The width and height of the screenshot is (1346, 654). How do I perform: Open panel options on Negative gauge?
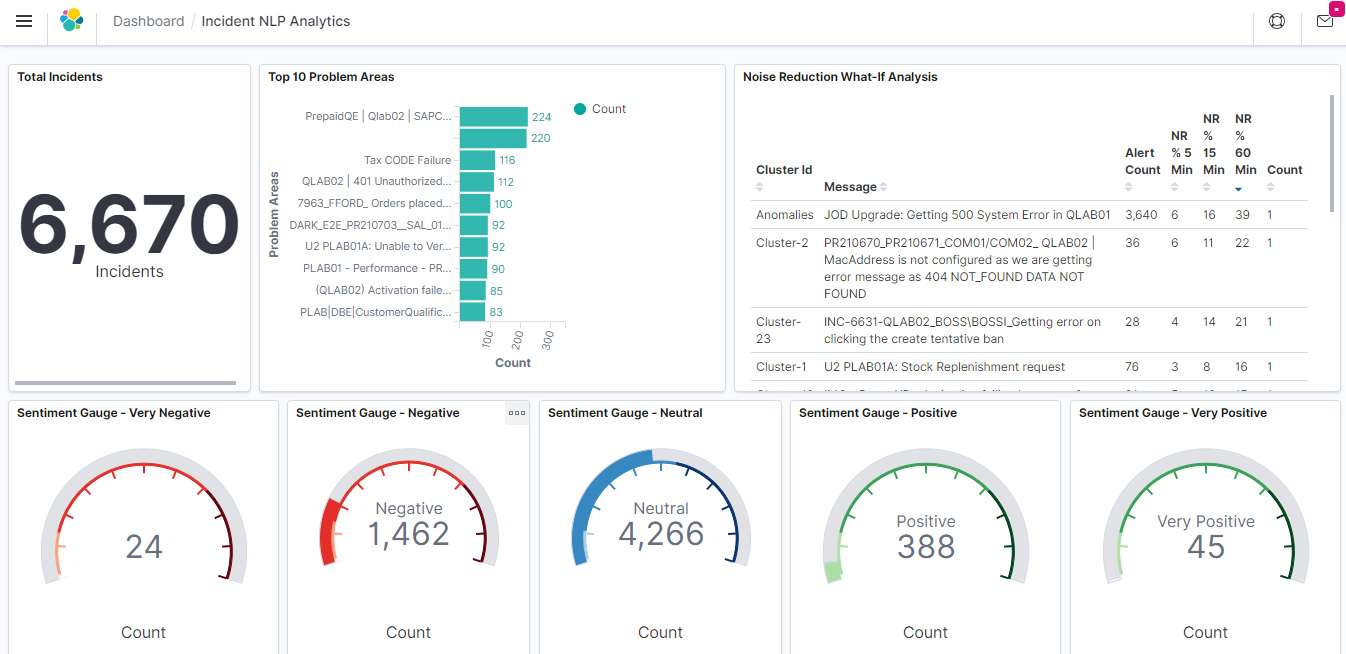click(517, 413)
